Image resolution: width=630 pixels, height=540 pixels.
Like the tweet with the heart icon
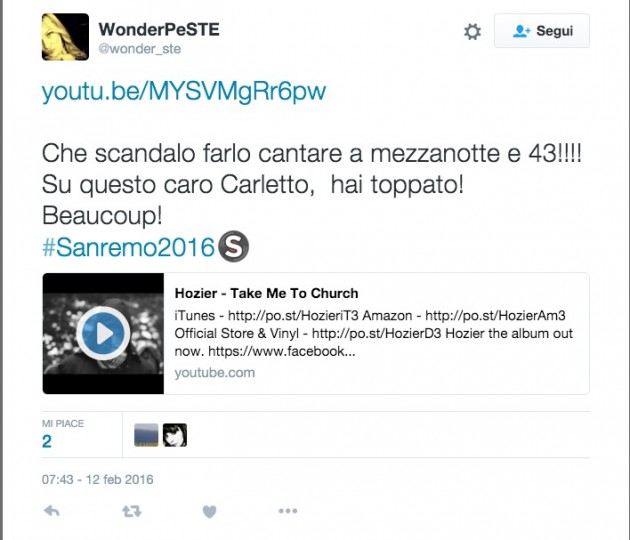[209, 511]
